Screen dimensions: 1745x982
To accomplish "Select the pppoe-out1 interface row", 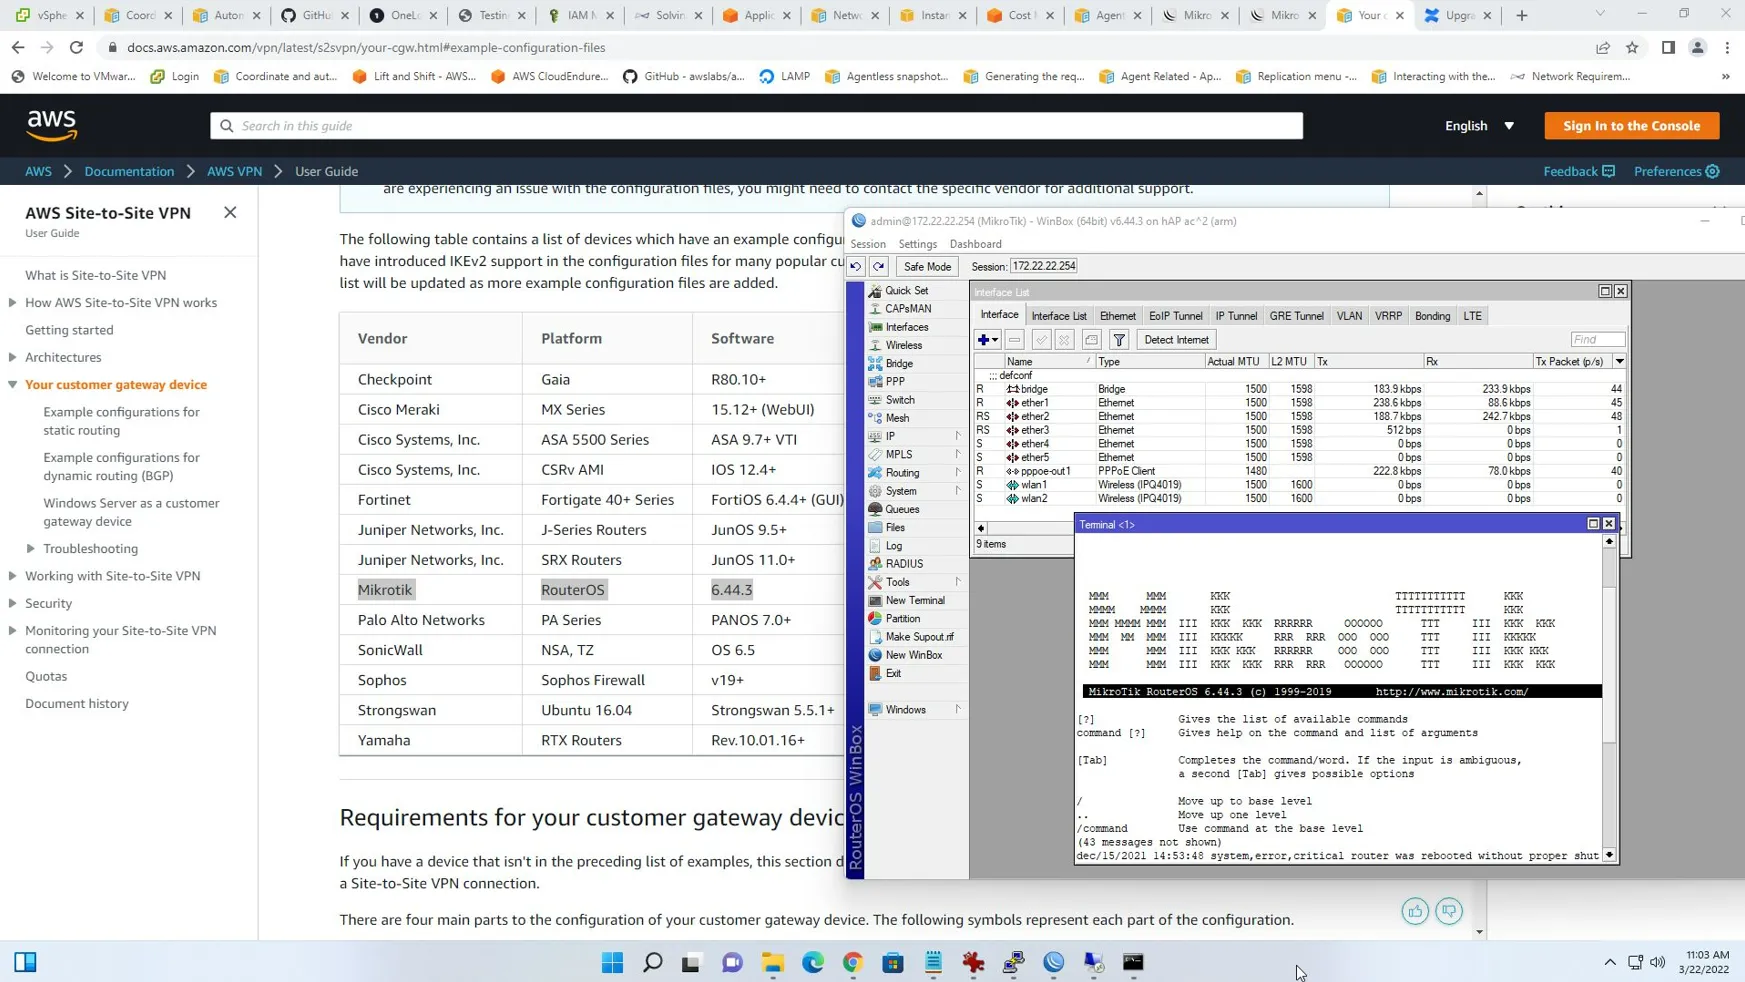I will point(1299,471).
